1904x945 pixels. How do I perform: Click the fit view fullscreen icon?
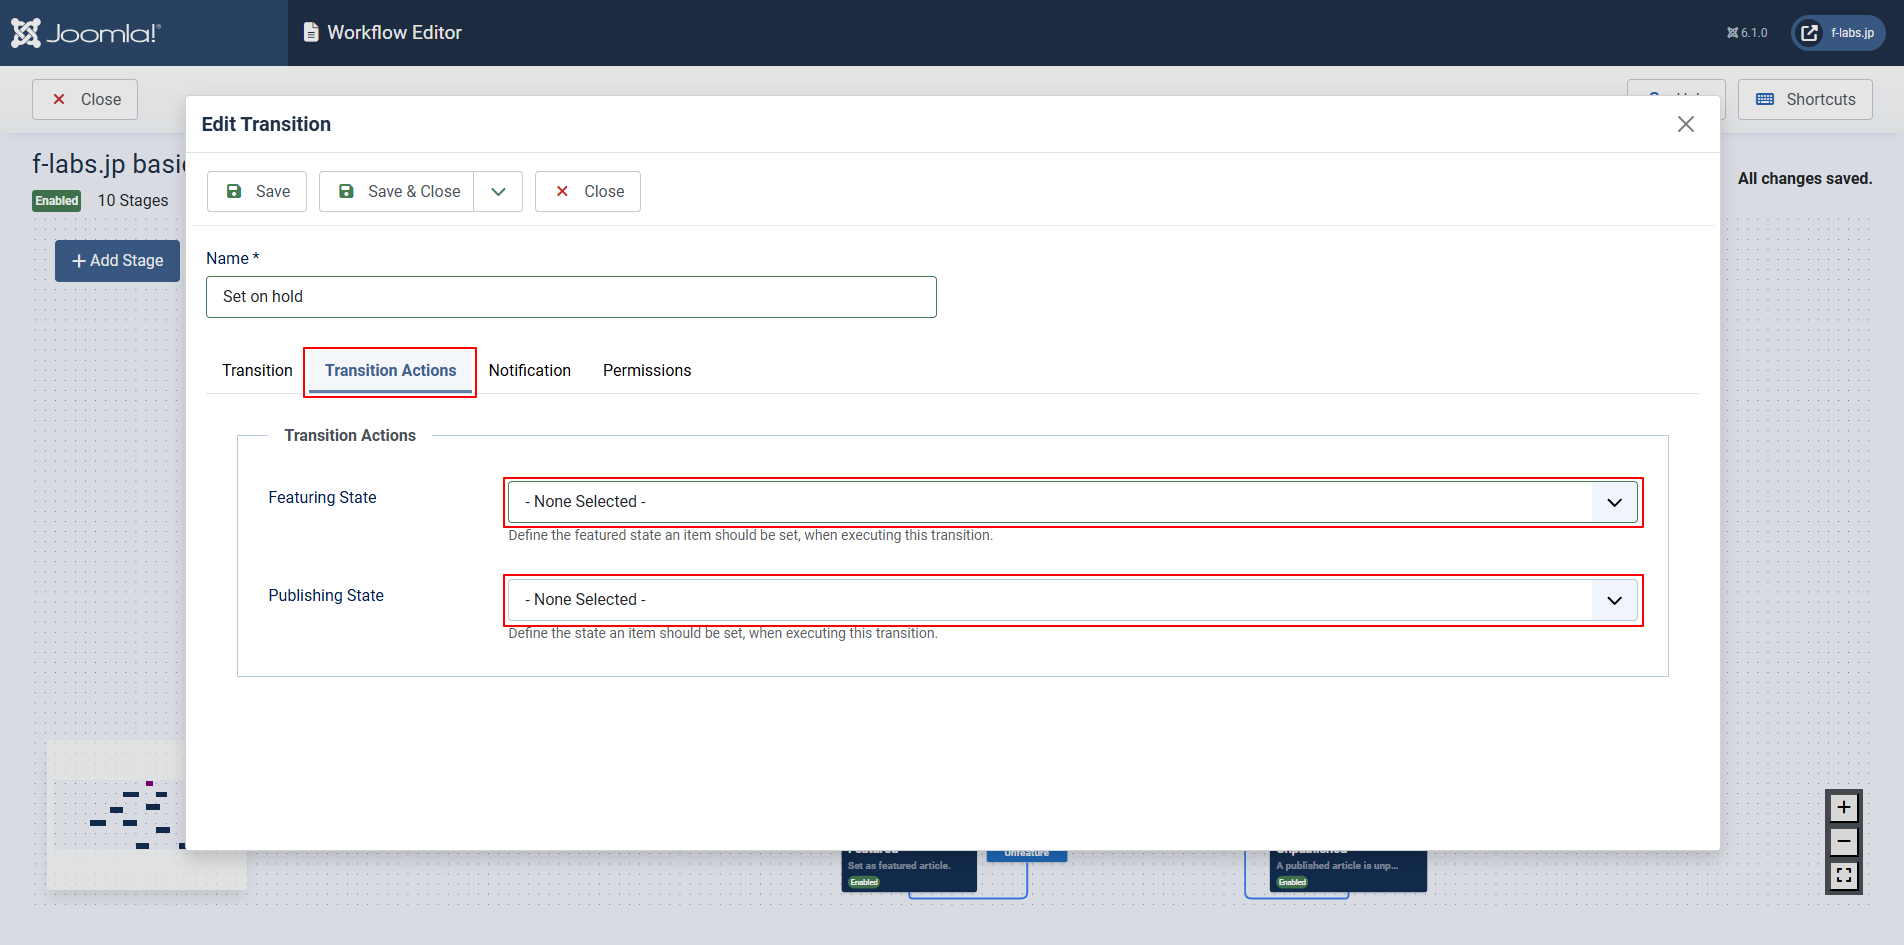click(1843, 876)
